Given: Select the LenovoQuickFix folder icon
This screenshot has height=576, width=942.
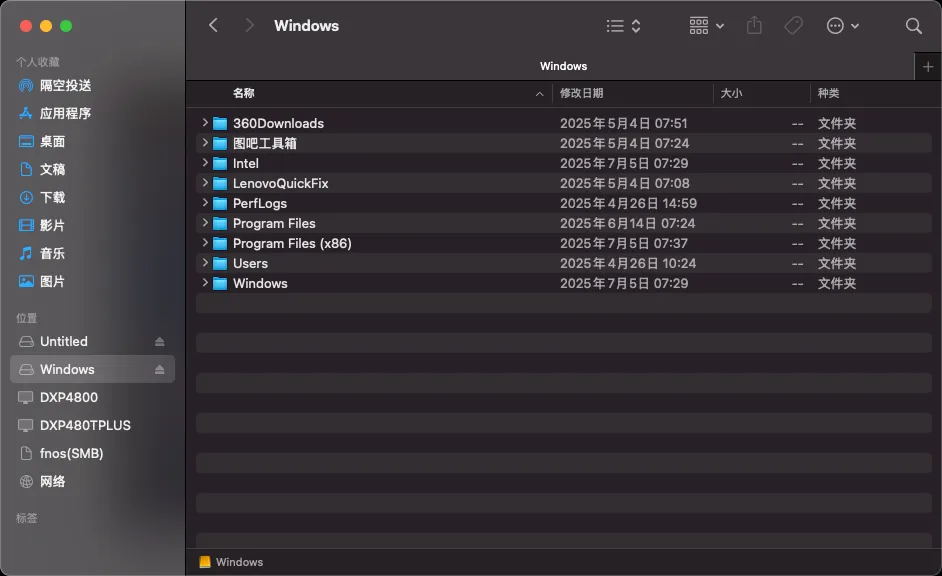Looking at the screenshot, I should 220,183.
